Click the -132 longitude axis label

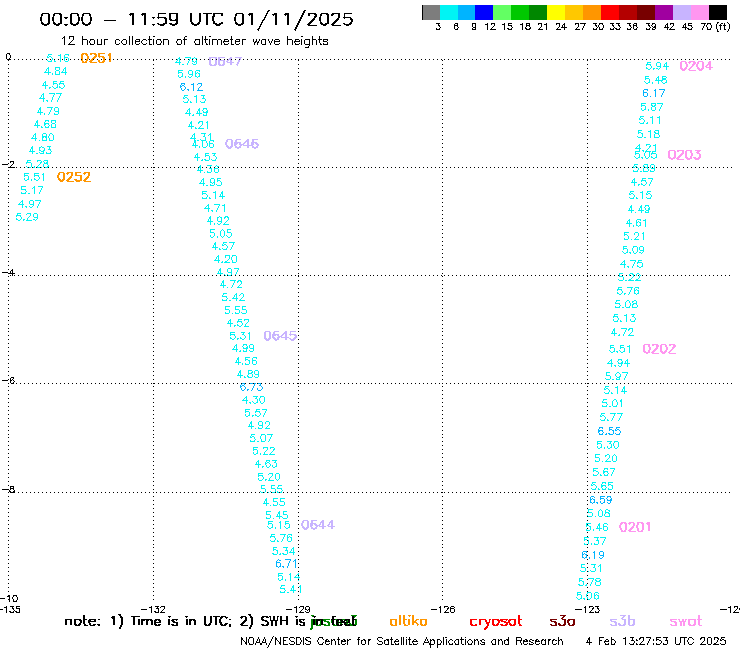153,609
